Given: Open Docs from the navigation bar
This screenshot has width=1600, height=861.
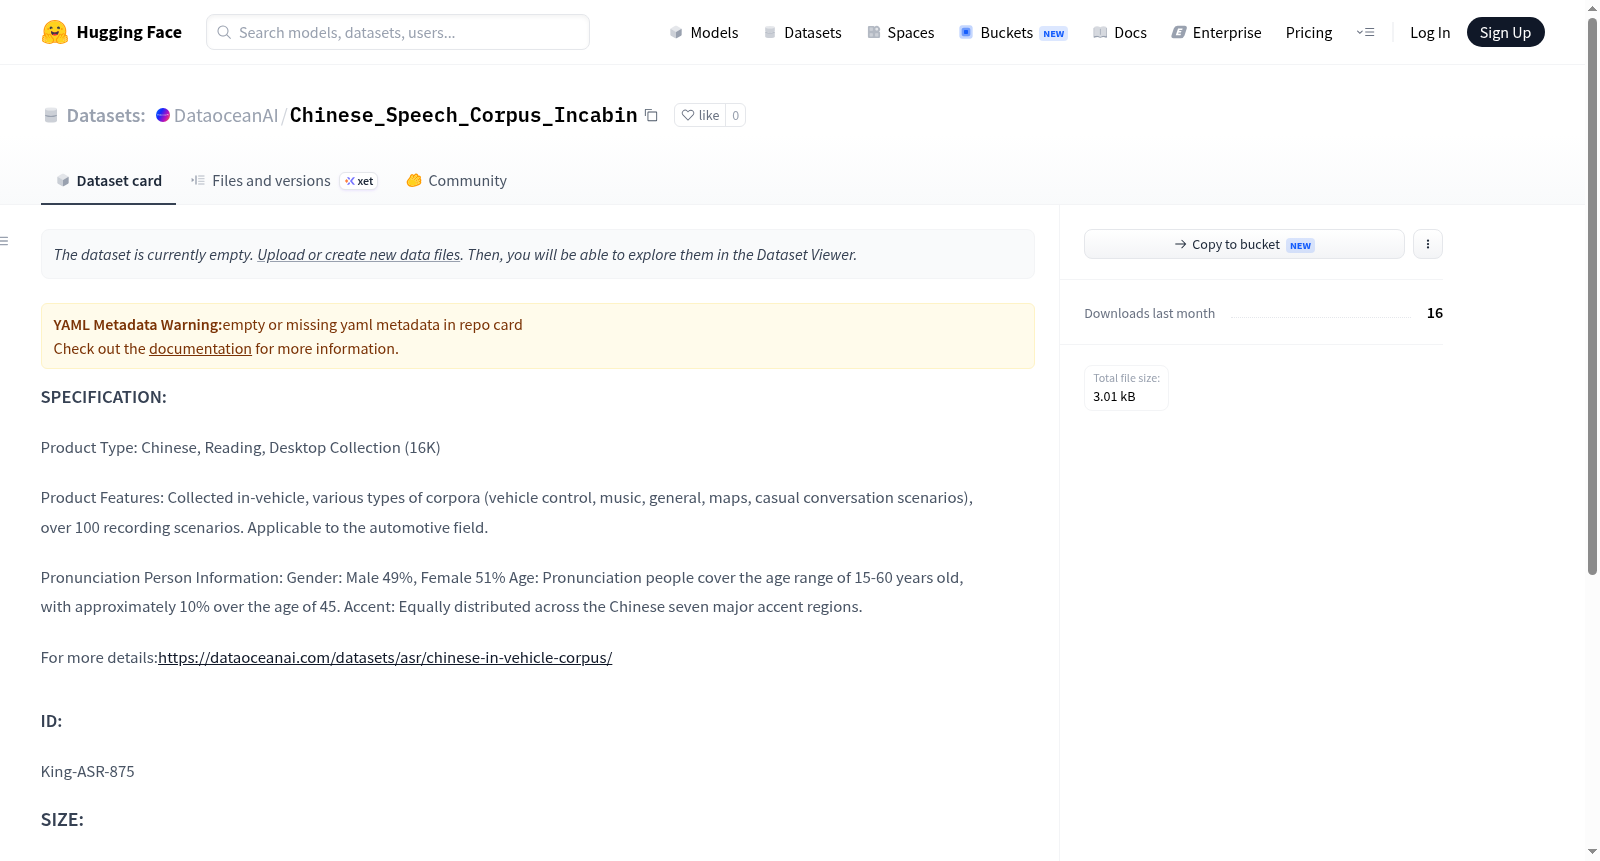Looking at the screenshot, I should coord(1120,32).
